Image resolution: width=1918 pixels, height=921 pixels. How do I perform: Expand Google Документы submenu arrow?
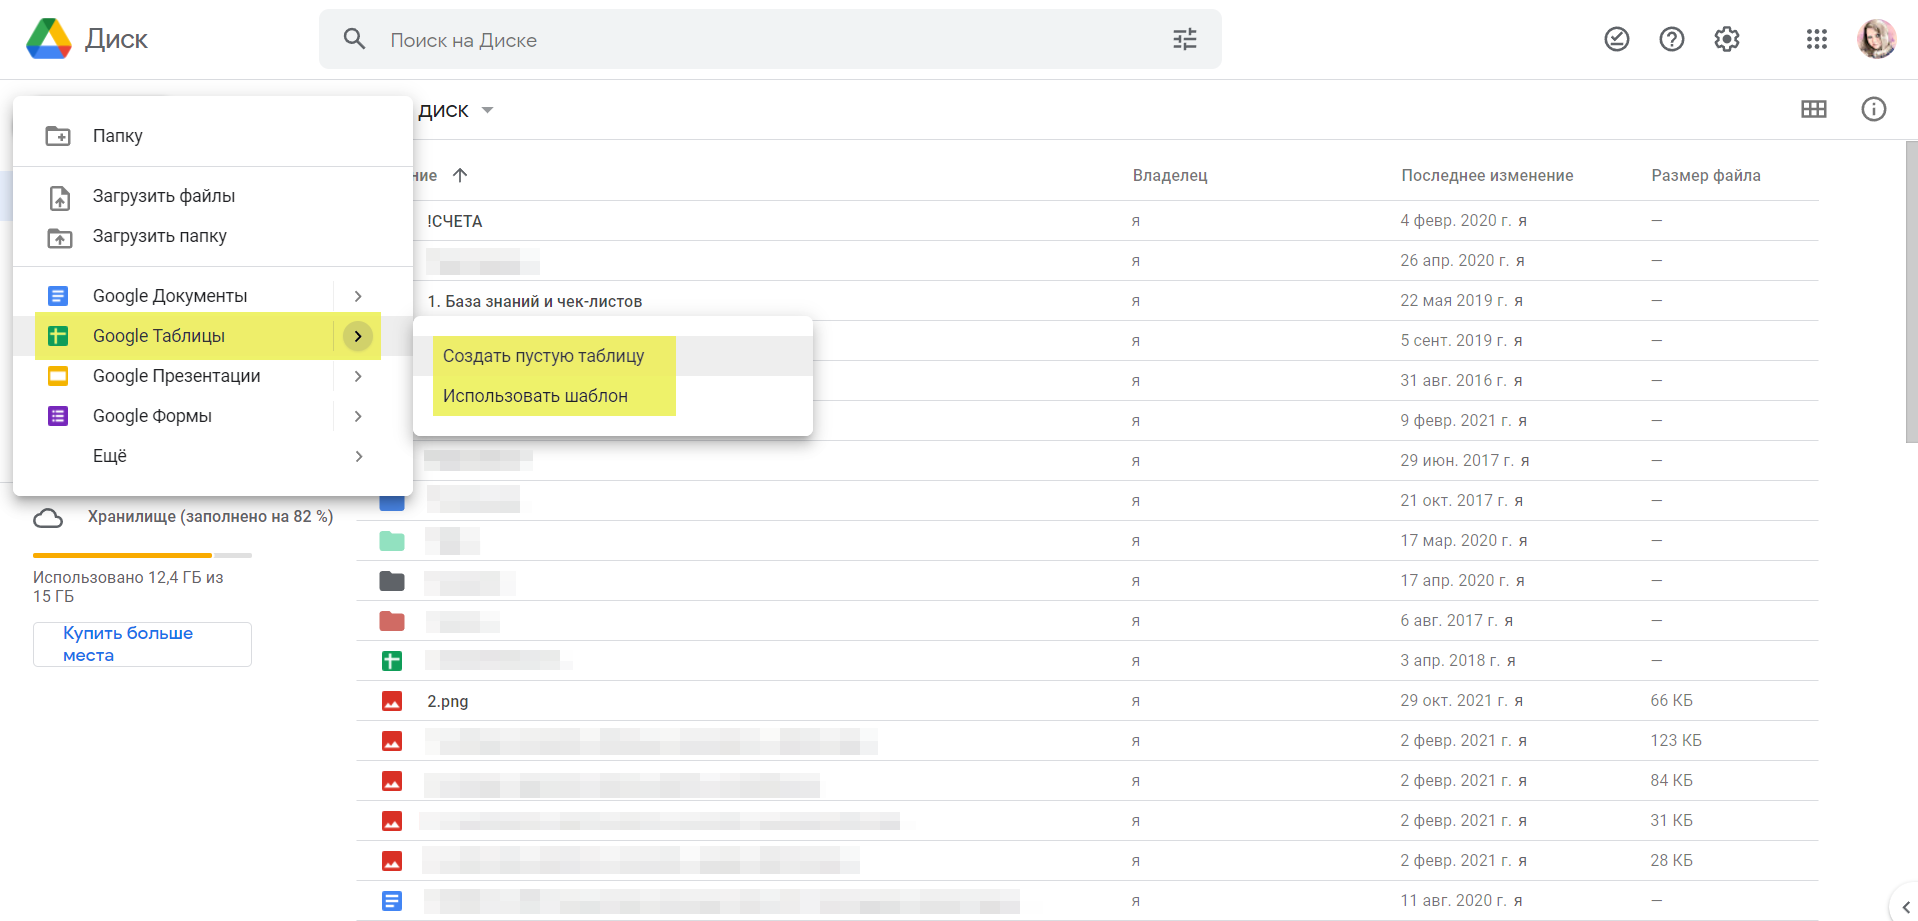coord(358,296)
